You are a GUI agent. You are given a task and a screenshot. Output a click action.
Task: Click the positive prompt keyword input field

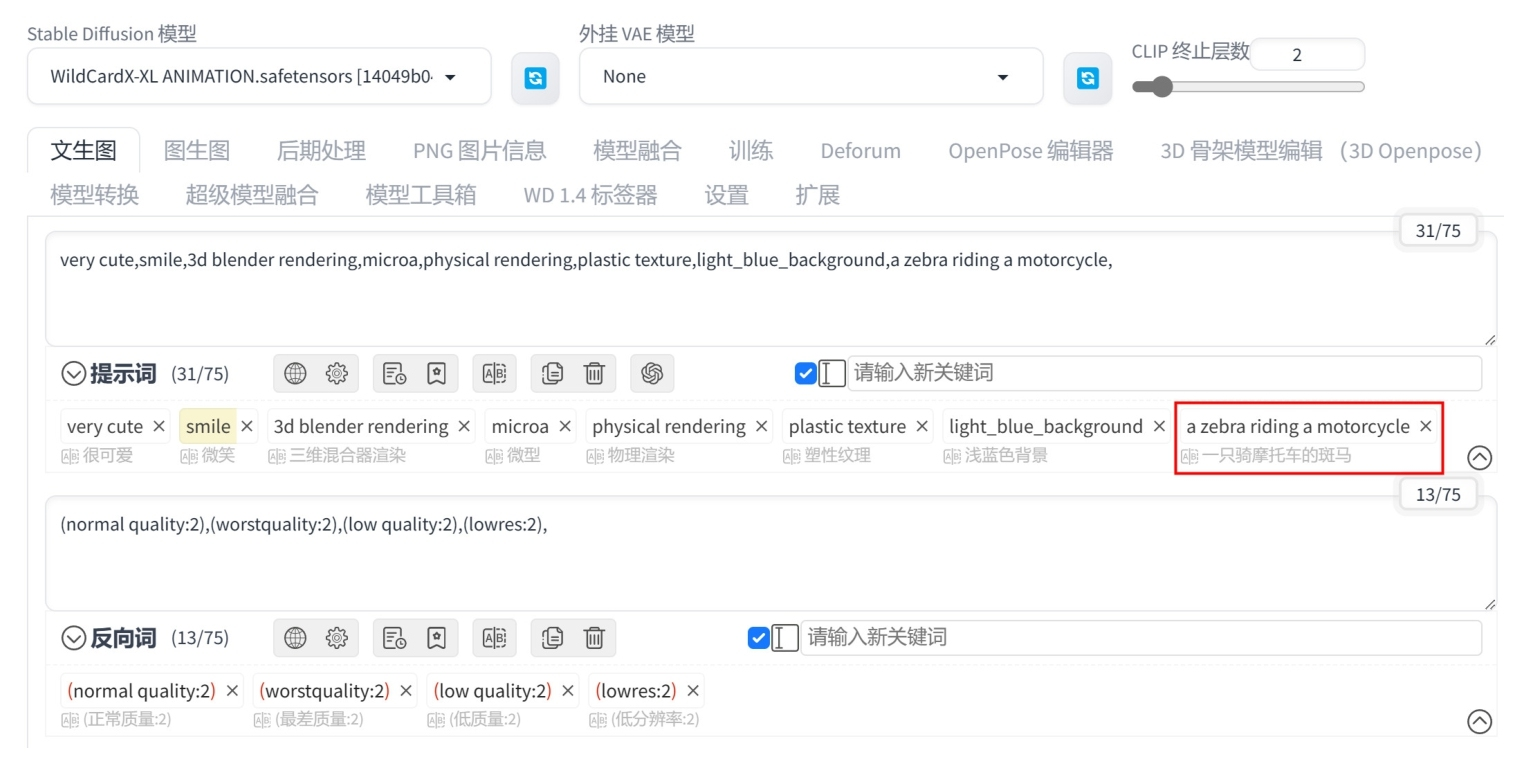click(x=1164, y=373)
